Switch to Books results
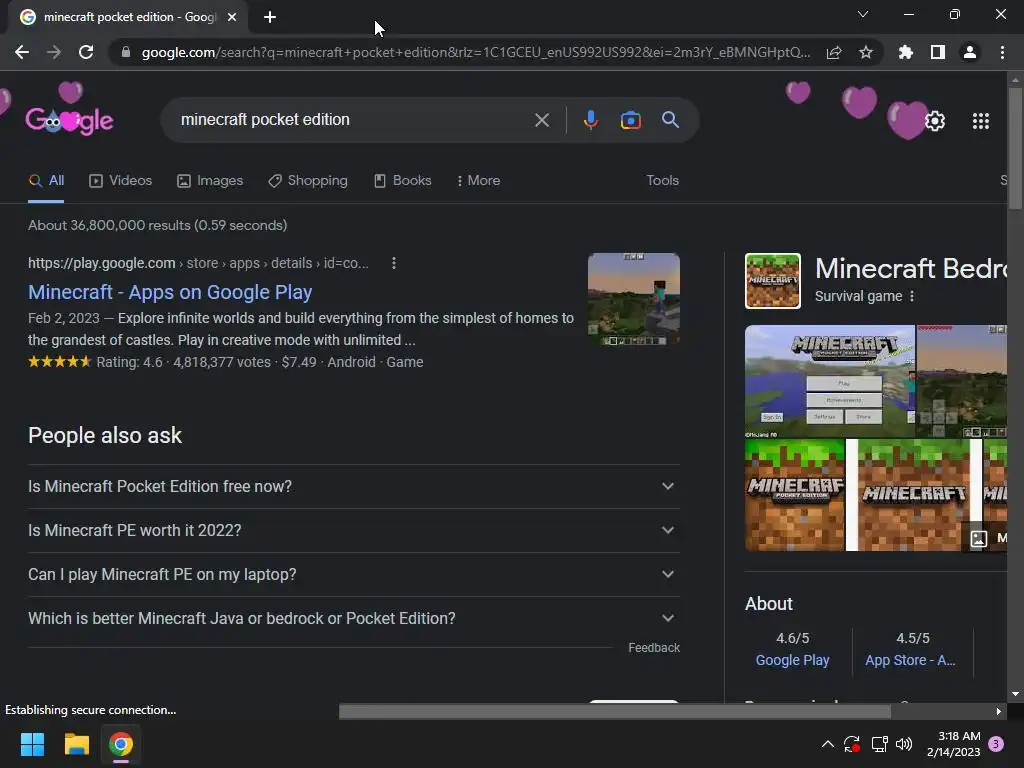Screen dimensions: 1024x768 [x=402, y=180]
